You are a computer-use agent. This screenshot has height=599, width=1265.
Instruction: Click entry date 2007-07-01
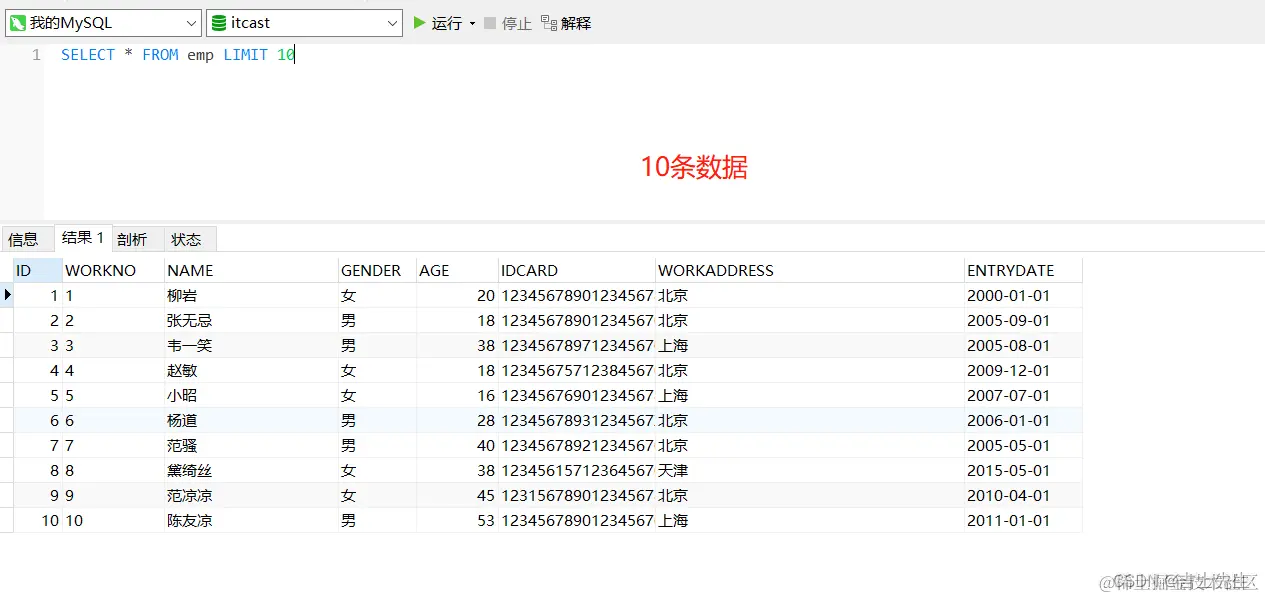tap(1023, 395)
